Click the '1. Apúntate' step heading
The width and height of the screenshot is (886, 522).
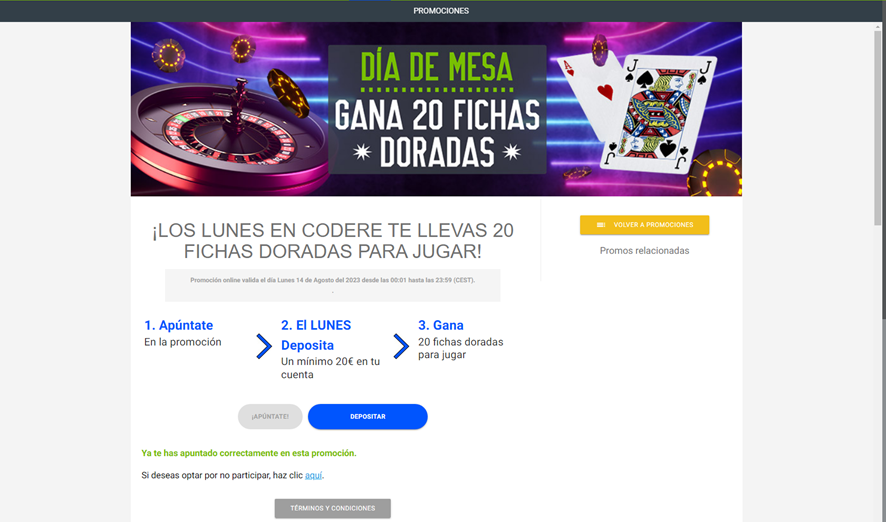coord(179,325)
